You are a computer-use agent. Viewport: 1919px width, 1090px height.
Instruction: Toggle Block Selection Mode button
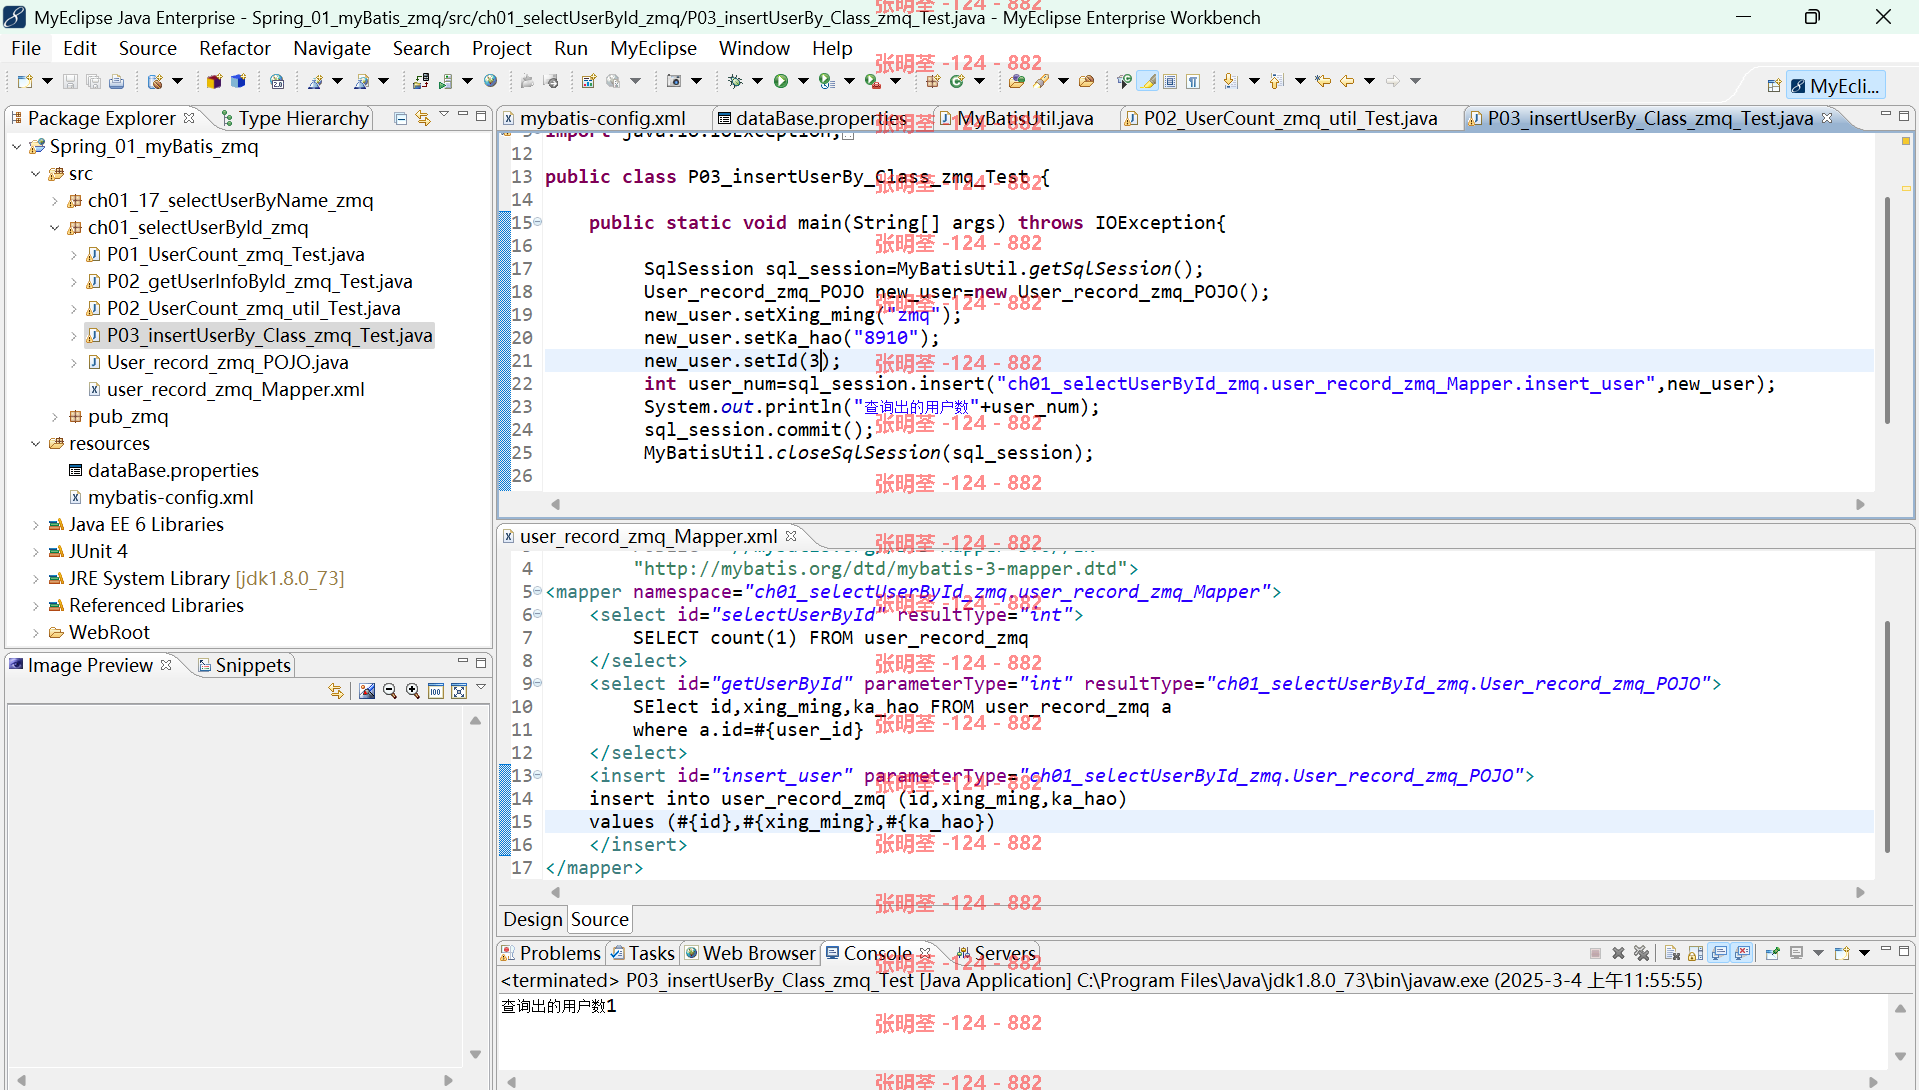coord(1170,82)
